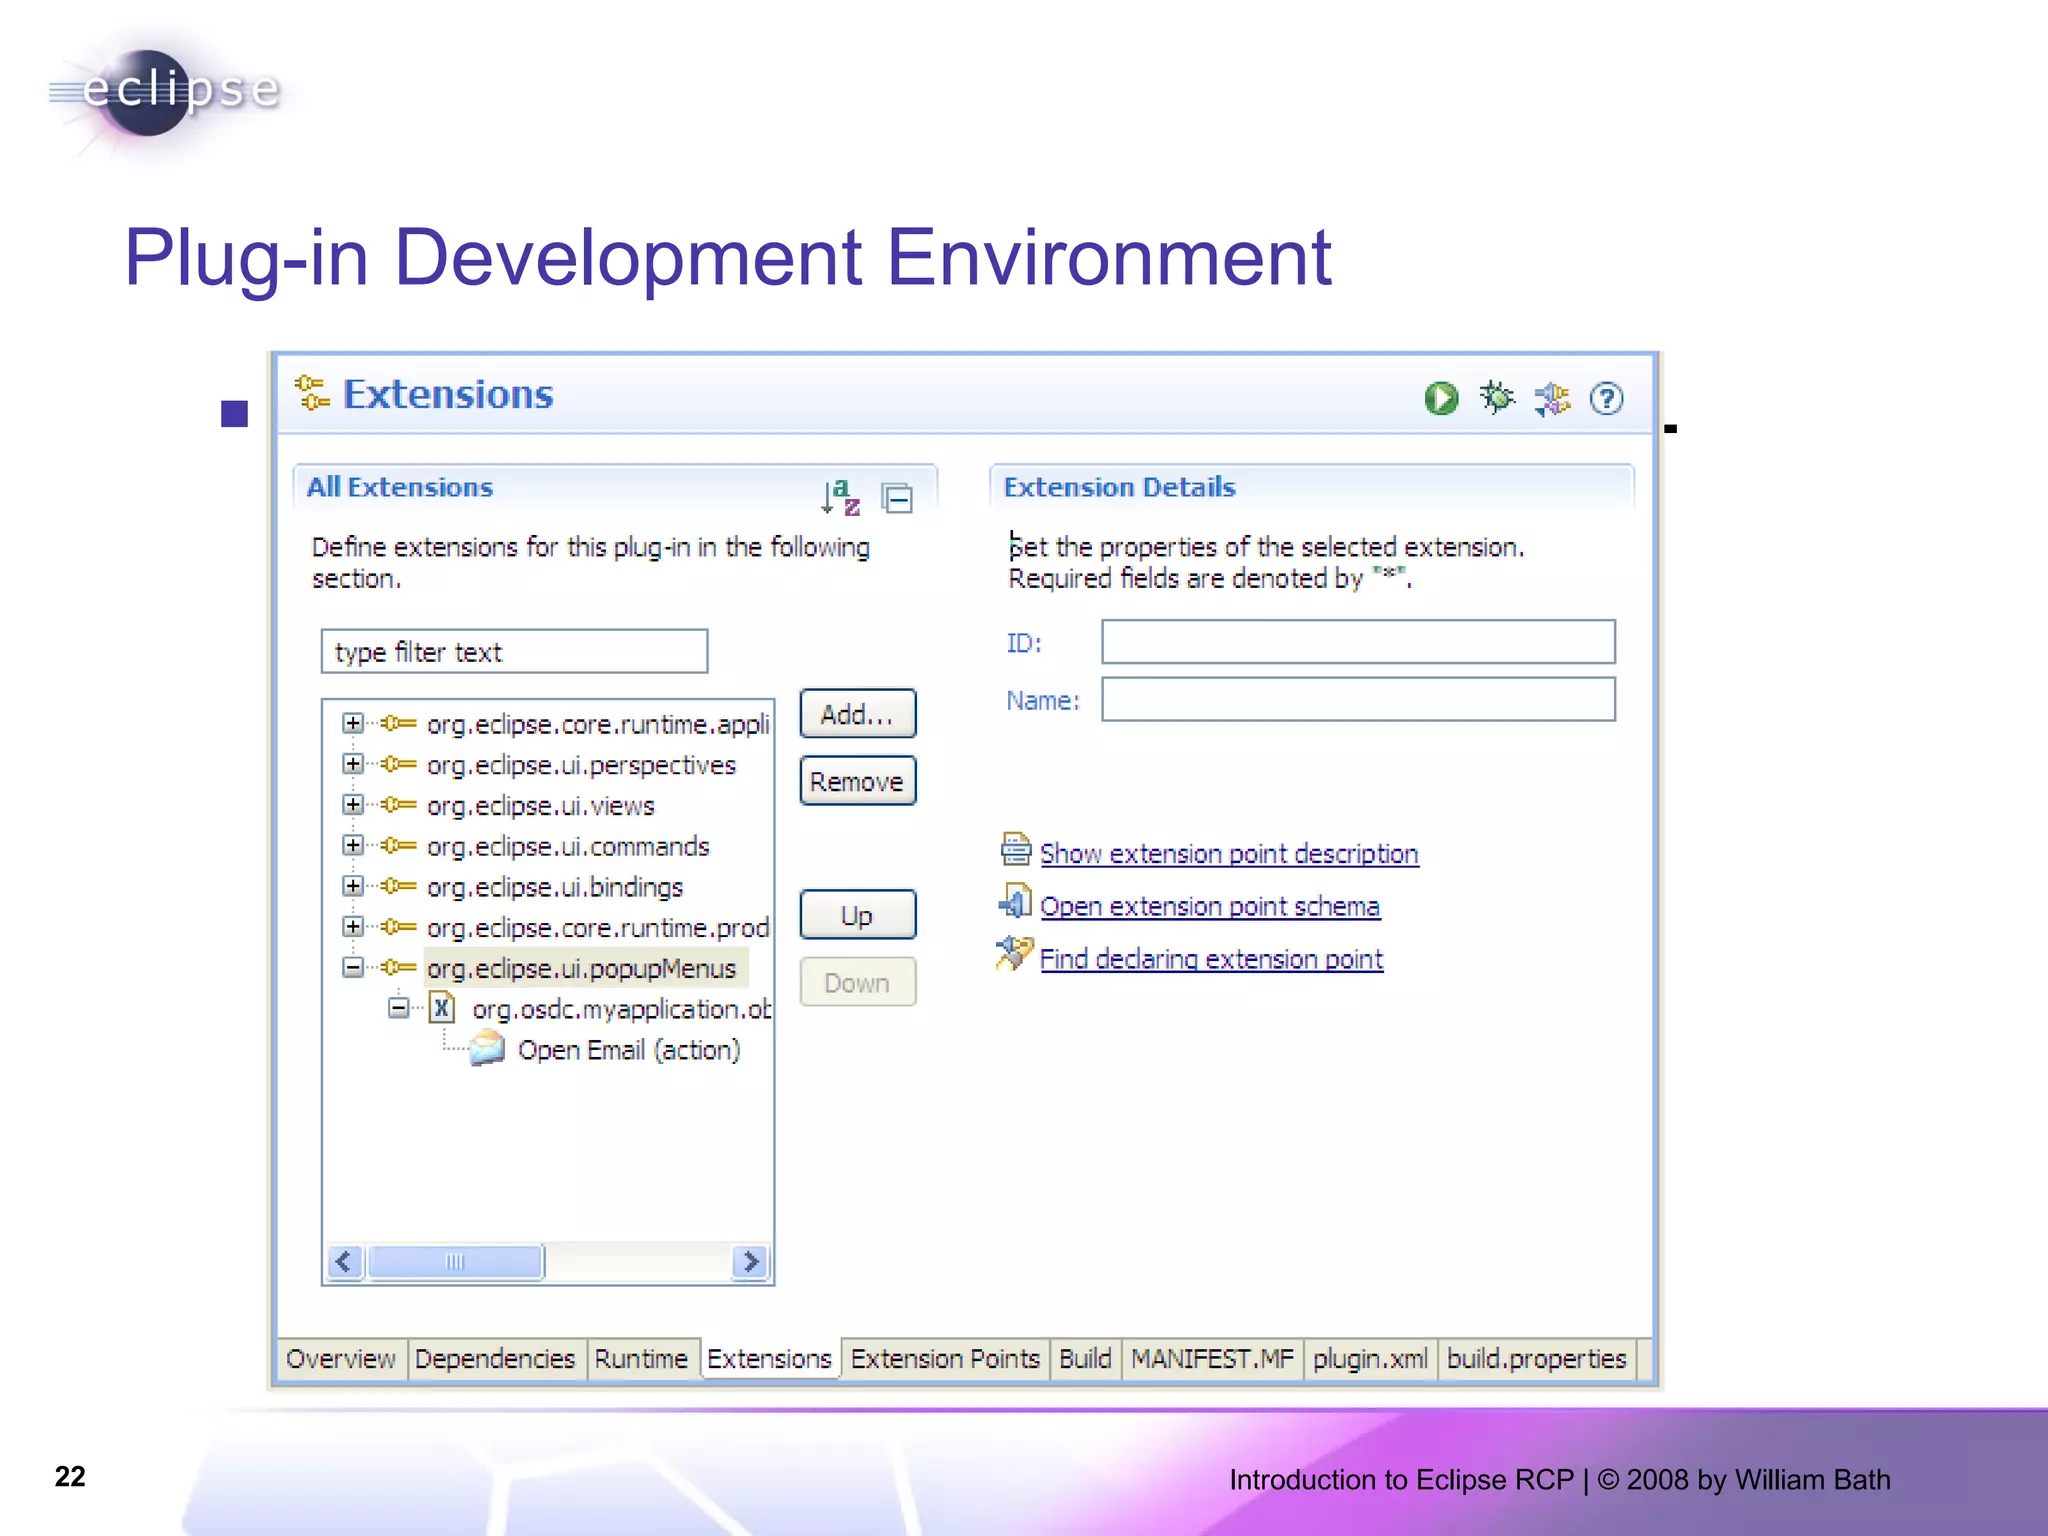Viewport: 2048px width, 1536px height.
Task: Click Find declaring extension point link
Action: tap(1211, 959)
